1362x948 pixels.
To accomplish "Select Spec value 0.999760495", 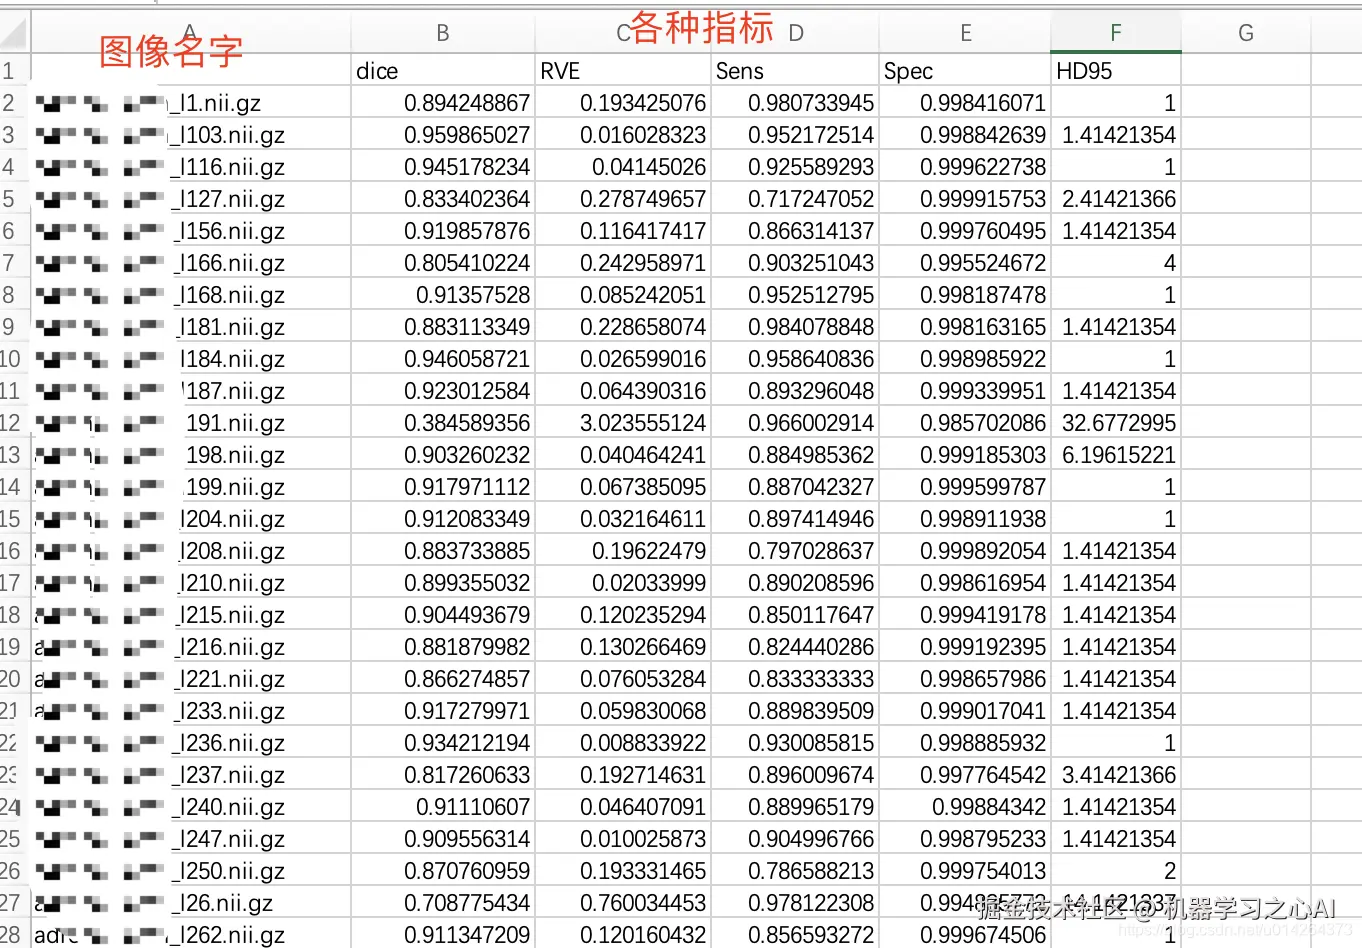I will [966, 231].
